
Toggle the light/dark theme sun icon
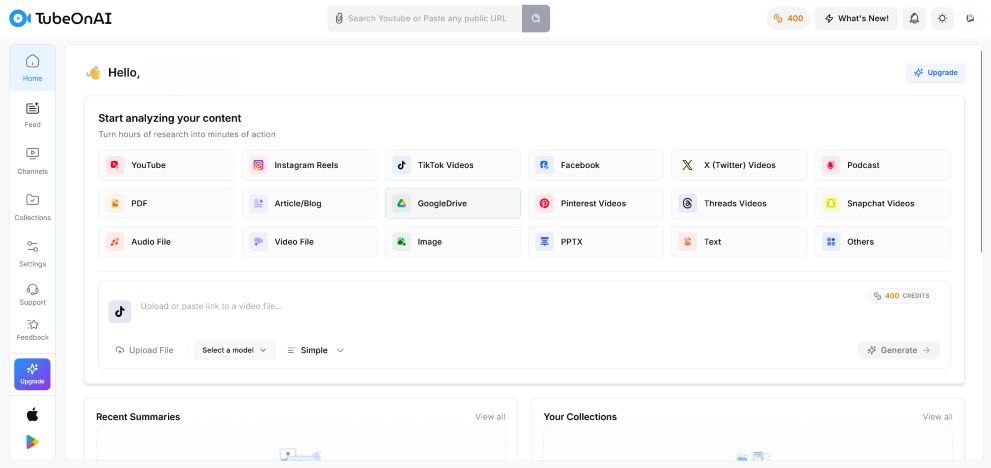pyautogui.click(x=942, y=18)
